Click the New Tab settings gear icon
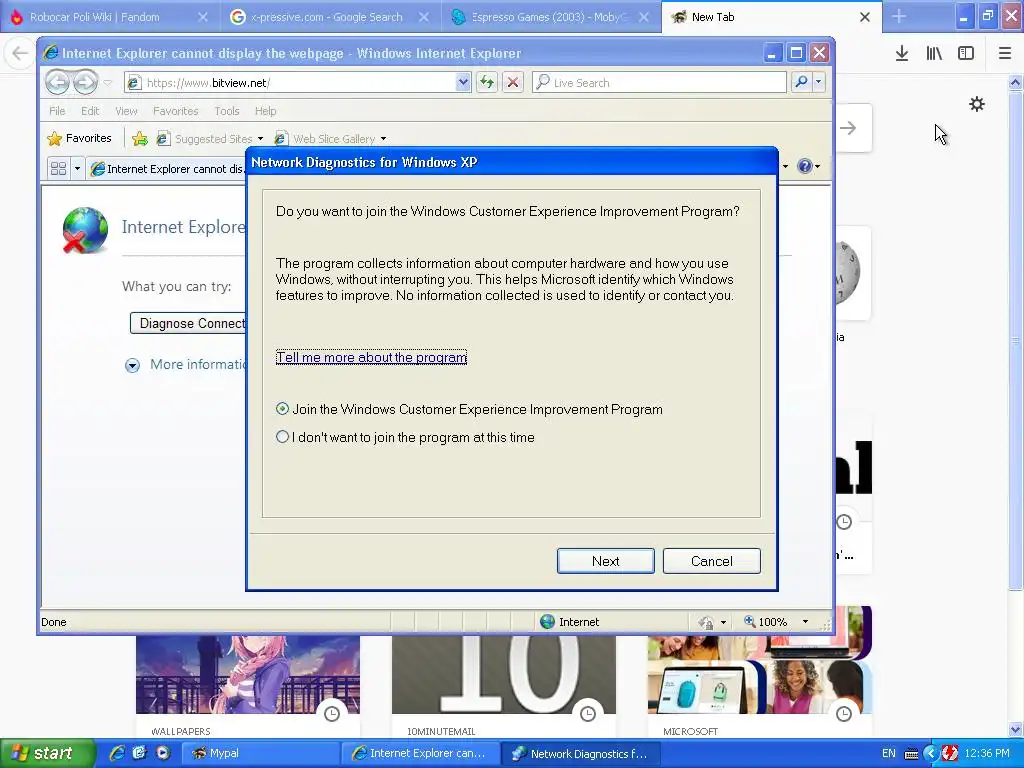The width and height of the screenshot is (1024, 768). [976, 104]
